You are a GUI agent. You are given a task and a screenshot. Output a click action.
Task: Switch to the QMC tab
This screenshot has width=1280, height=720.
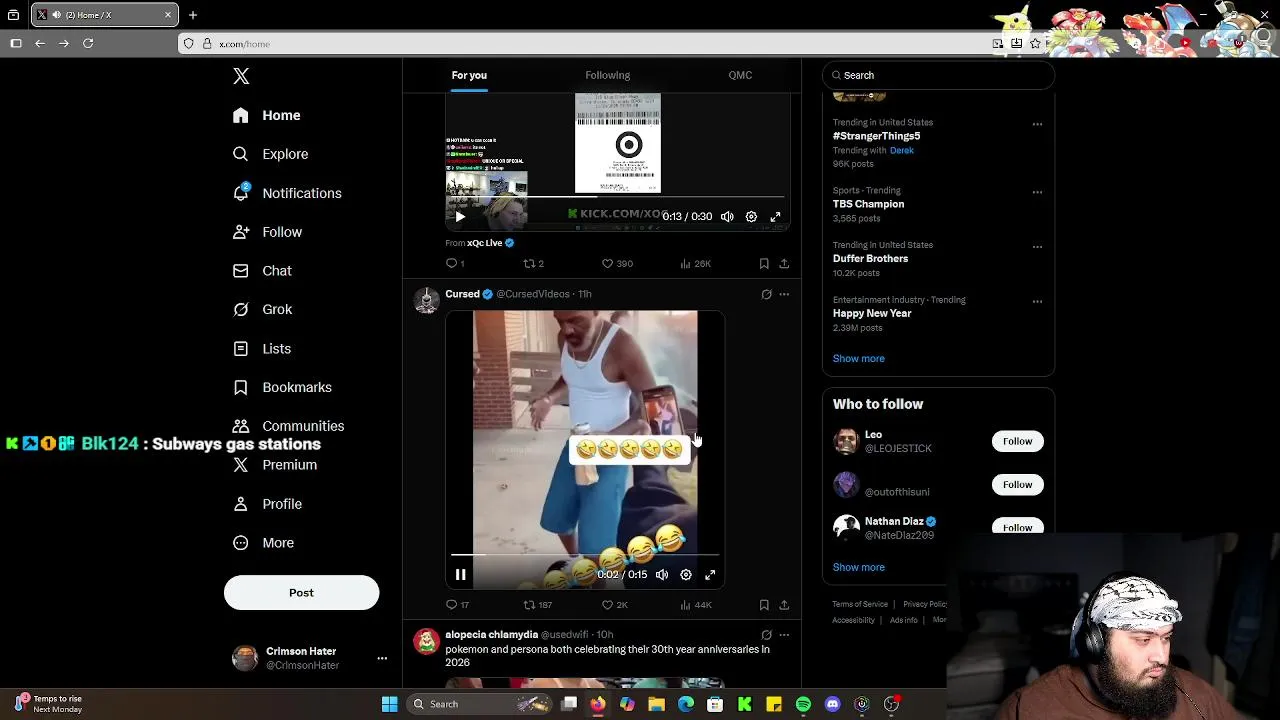[740, 75]
